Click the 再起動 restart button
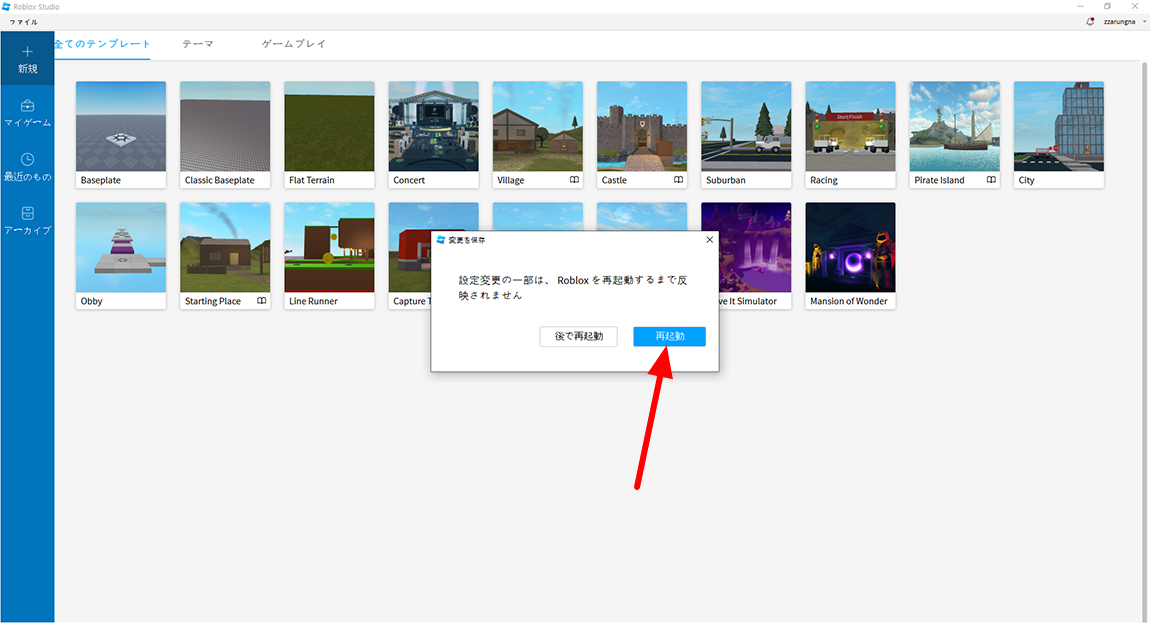The height and width of the screenshot is (623, 1150). point(668,336)
